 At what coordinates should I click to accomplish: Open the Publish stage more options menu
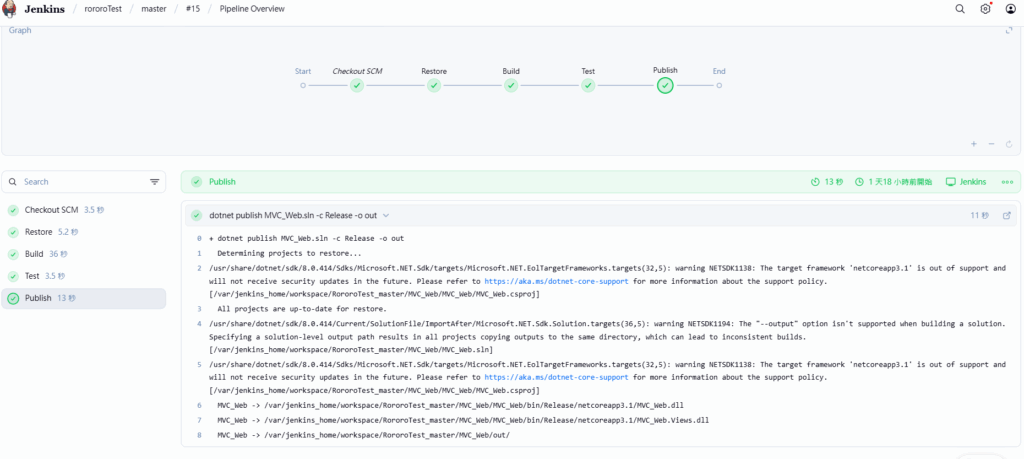(x=1007, y=182)
